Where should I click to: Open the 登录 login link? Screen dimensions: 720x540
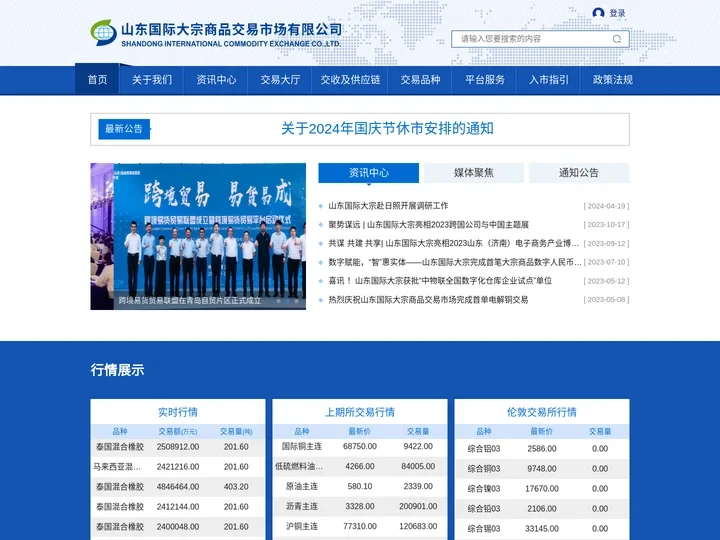pyautogui.click(x=618, y=13)
